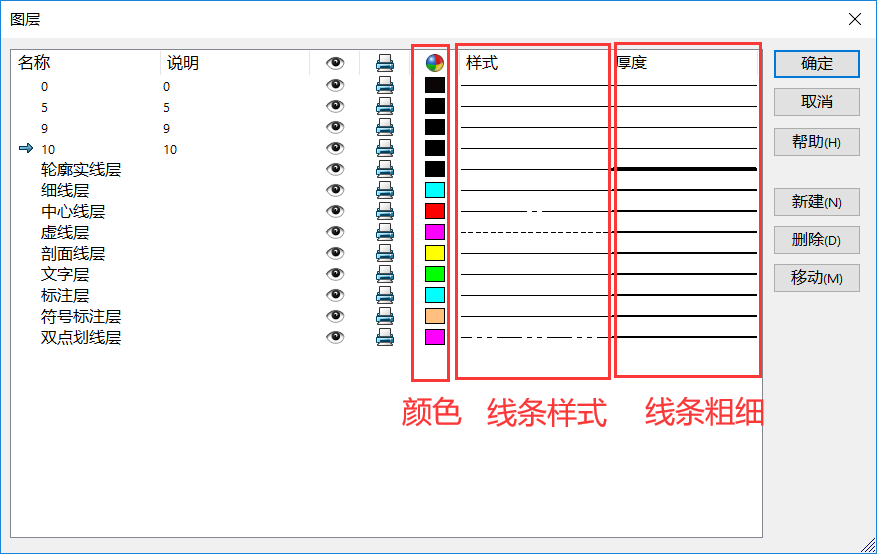877x554 pixels.
Task: Change line thickness of 文字层
Action: click(x=685, y=274)
